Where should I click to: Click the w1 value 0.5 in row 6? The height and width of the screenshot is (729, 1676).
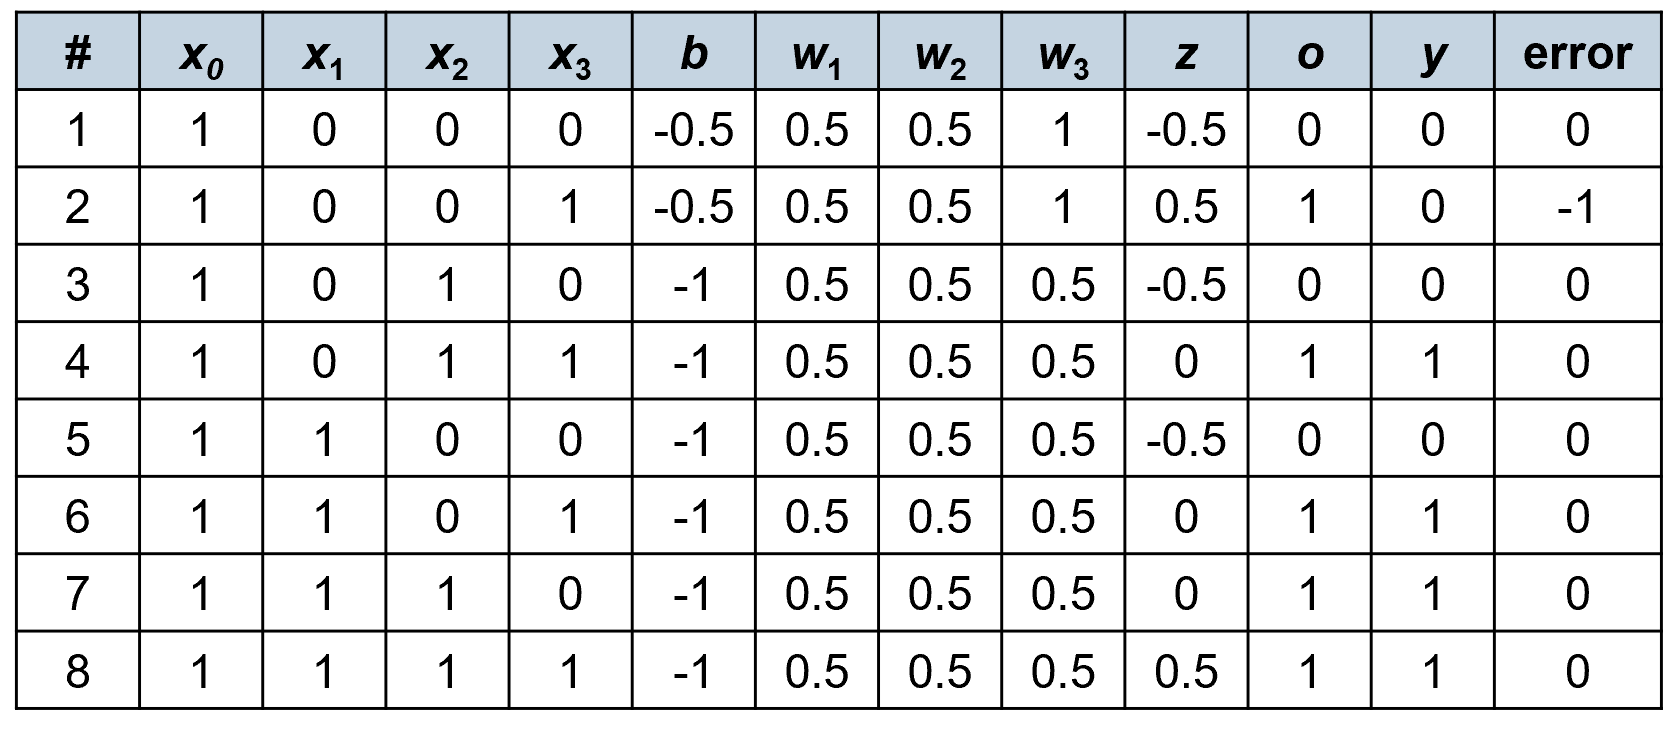pos(816,517)
